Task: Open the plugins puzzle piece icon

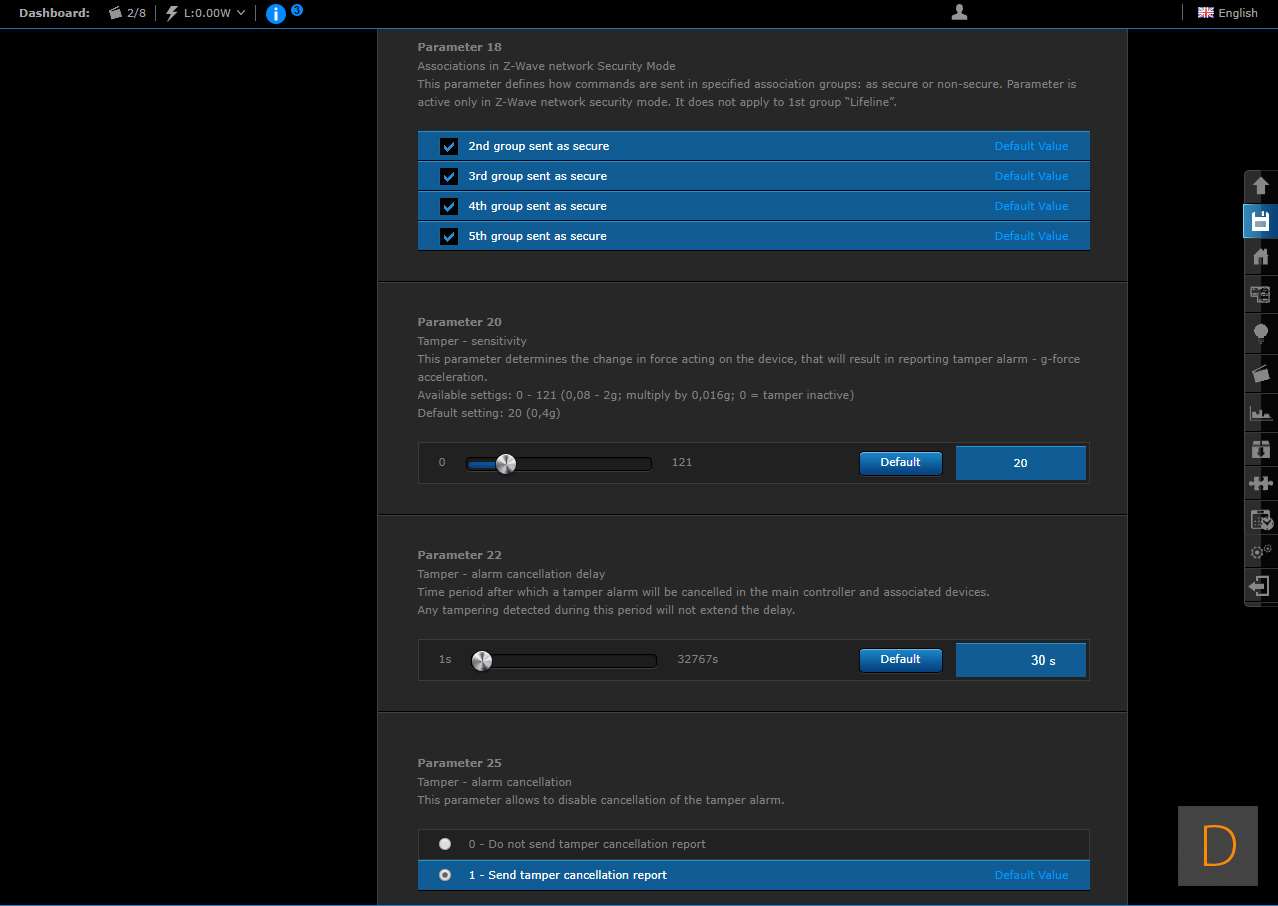Action: [x=1260, y=484]
